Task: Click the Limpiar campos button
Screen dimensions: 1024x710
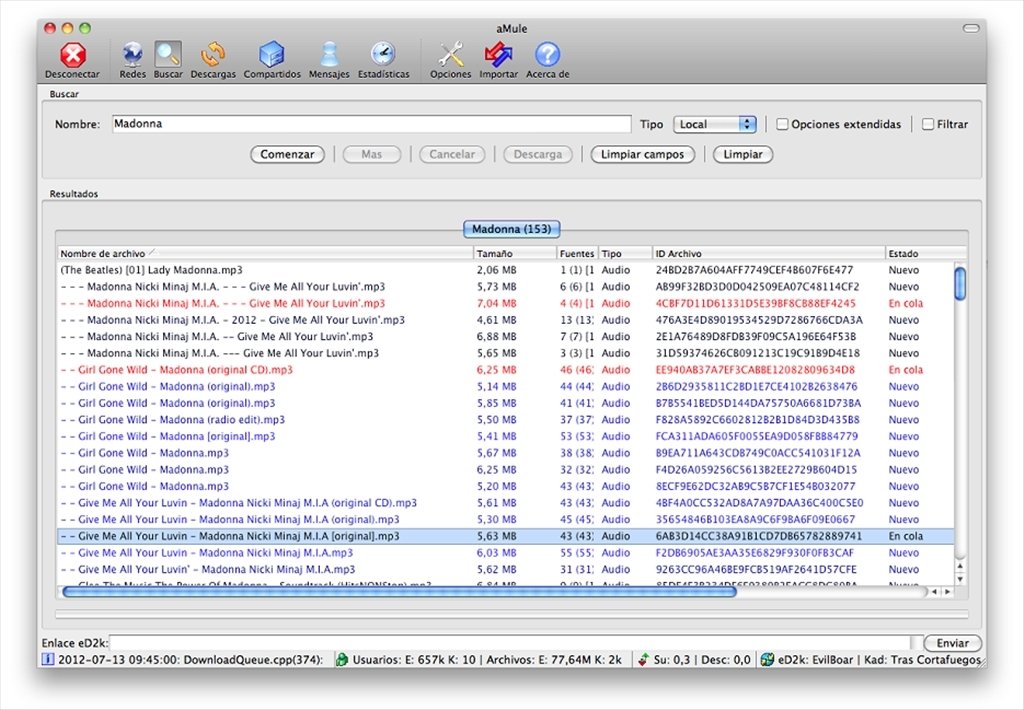Action: (x=643, y=154)
